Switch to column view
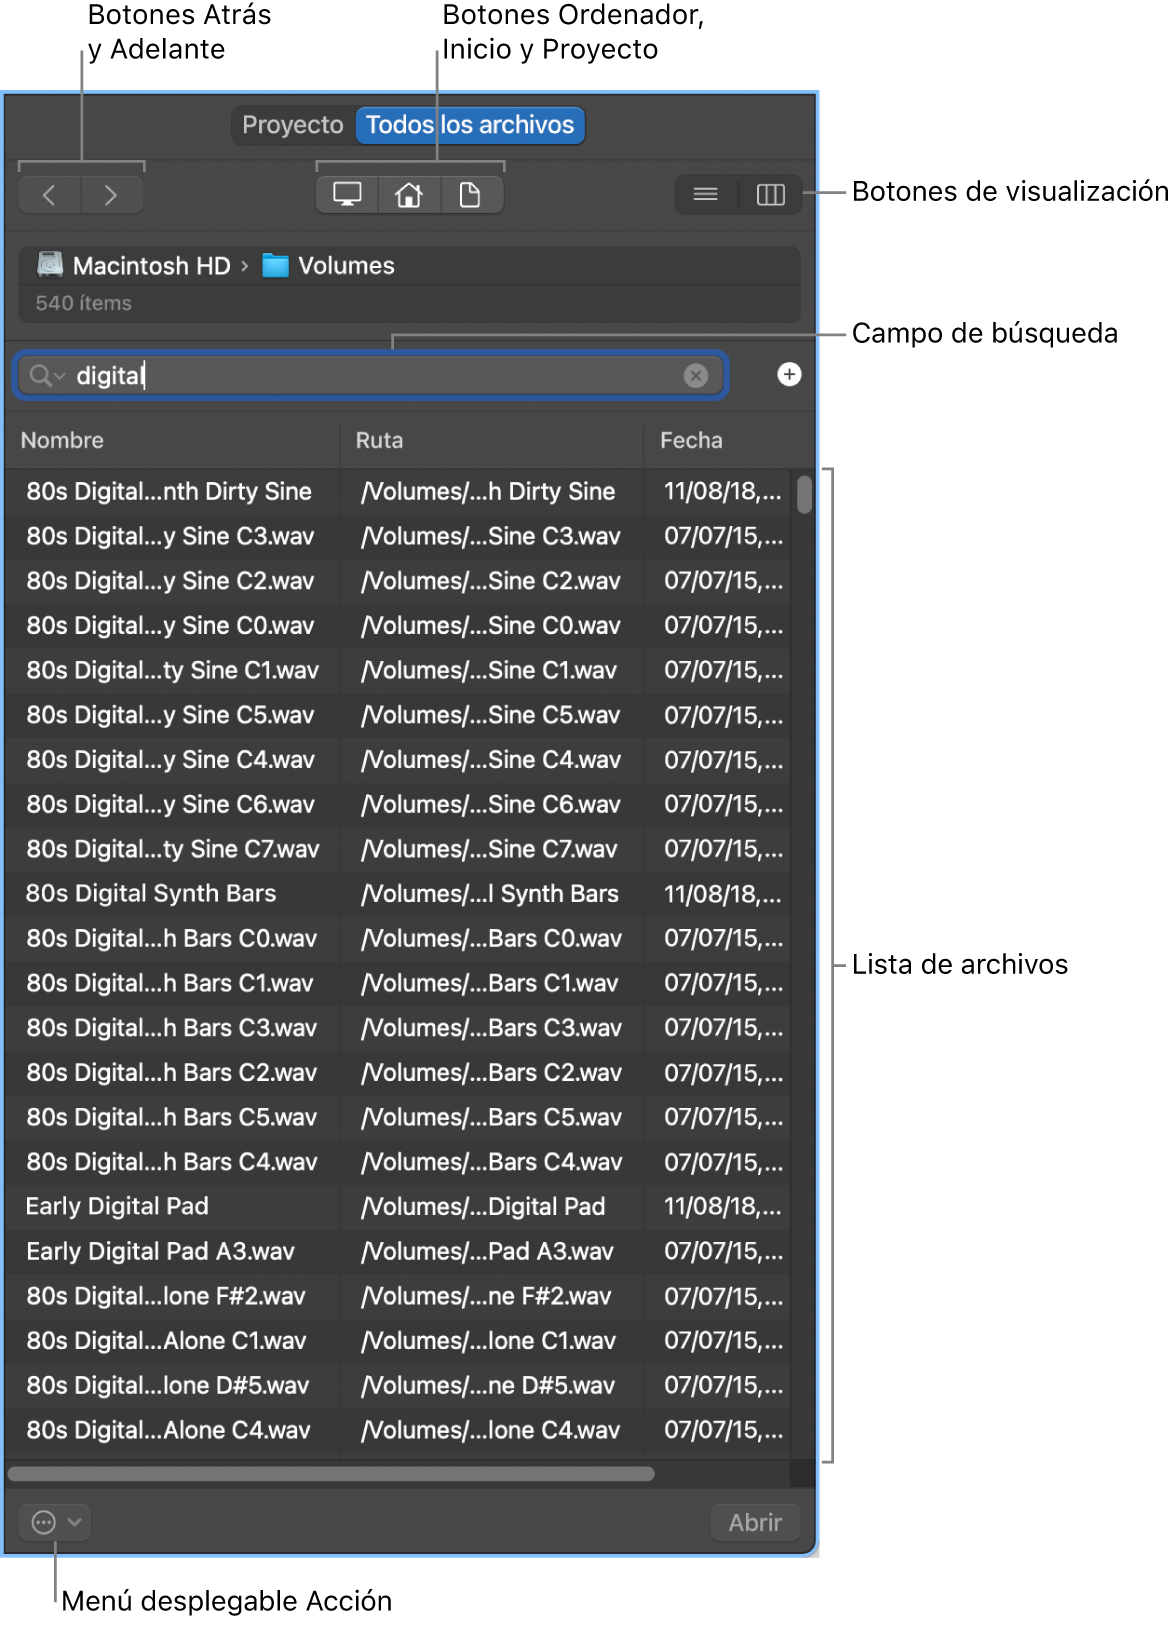This screenshot has height=1628, width=1176. (x=770, y=194)
